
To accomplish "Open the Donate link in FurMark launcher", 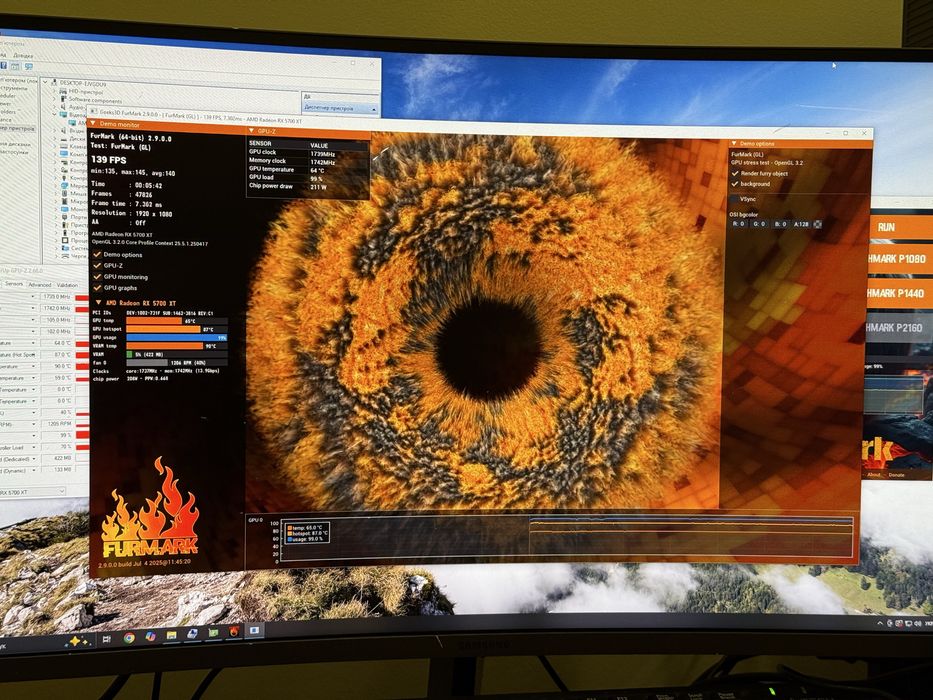I will (896, 475).
